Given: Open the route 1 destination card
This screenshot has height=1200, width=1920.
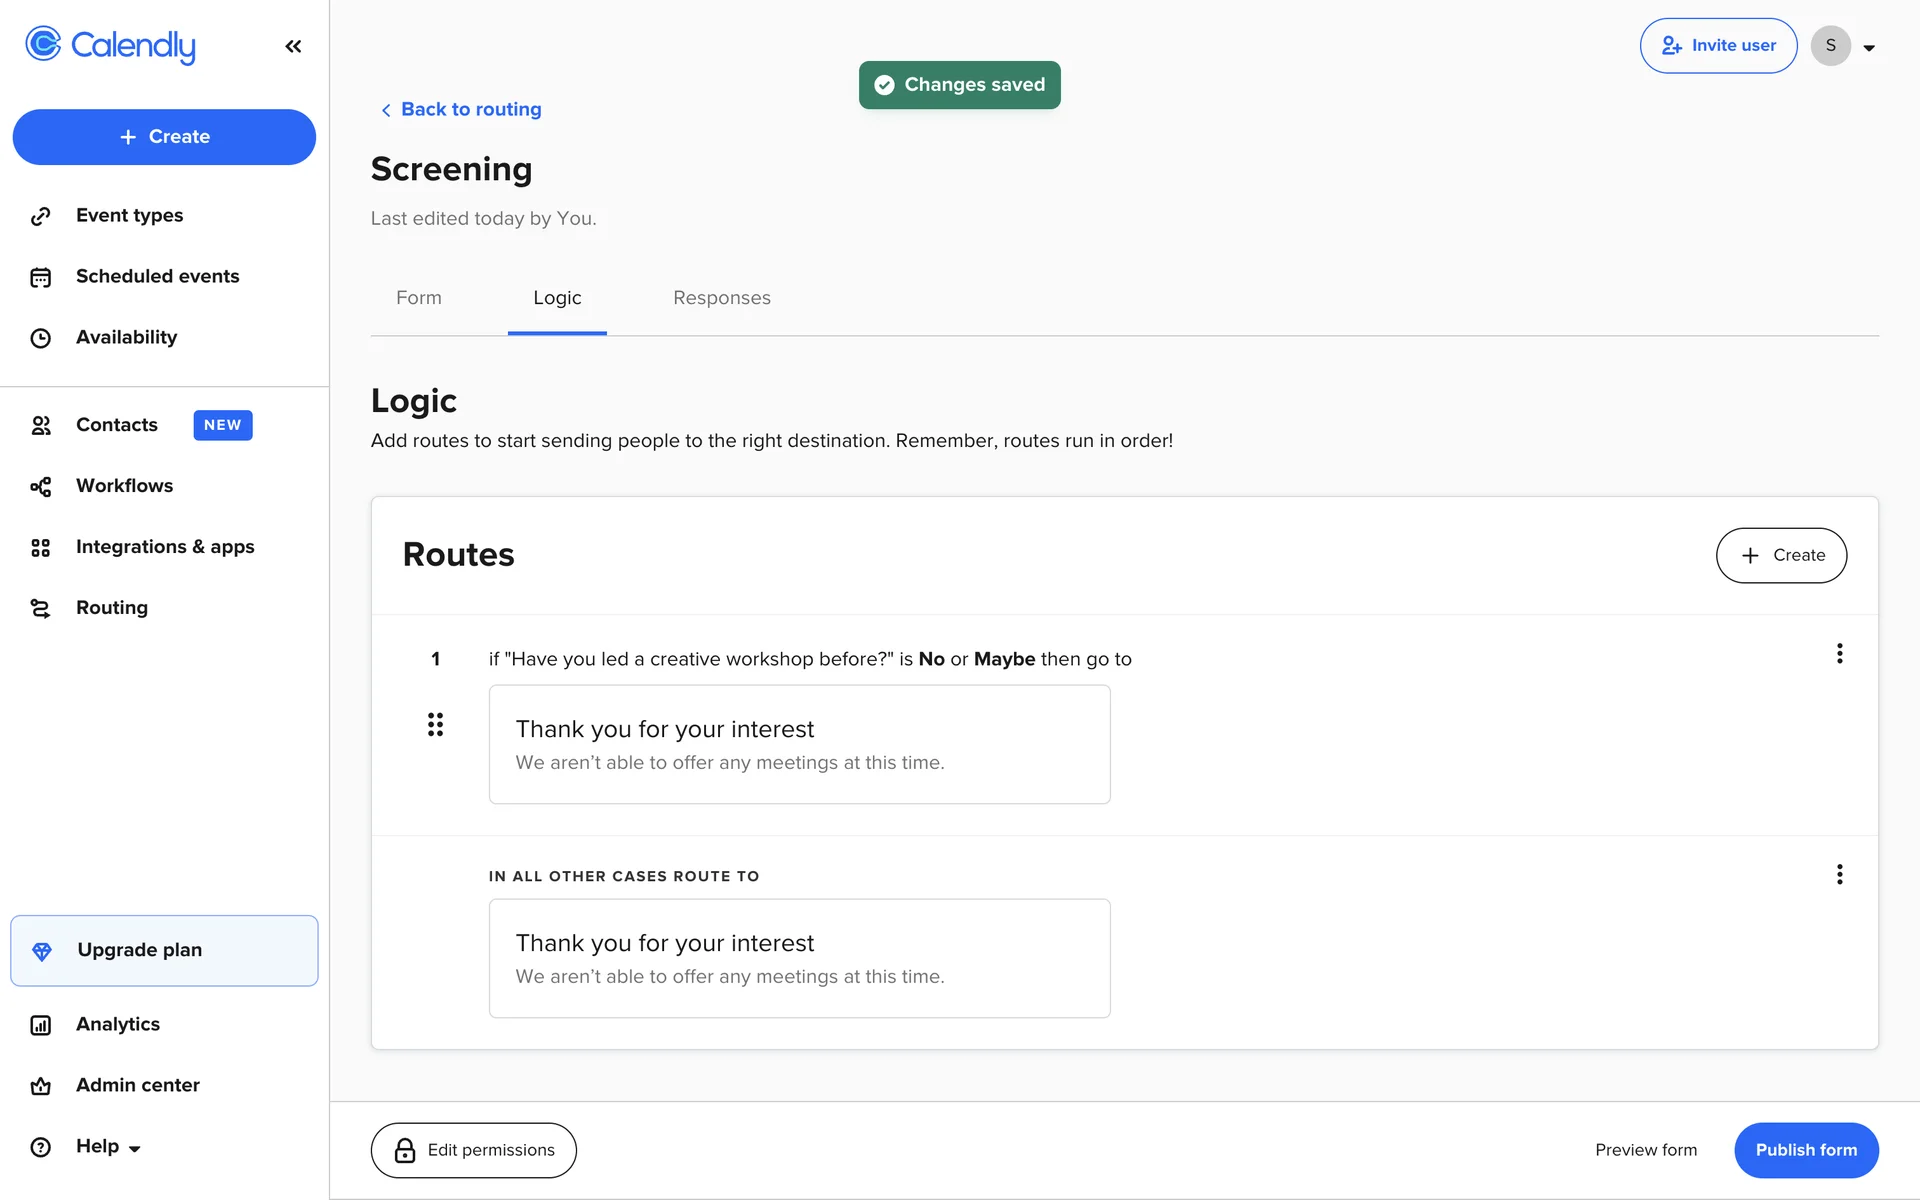Looking at the screenshot, I should (x=799, y=744).
